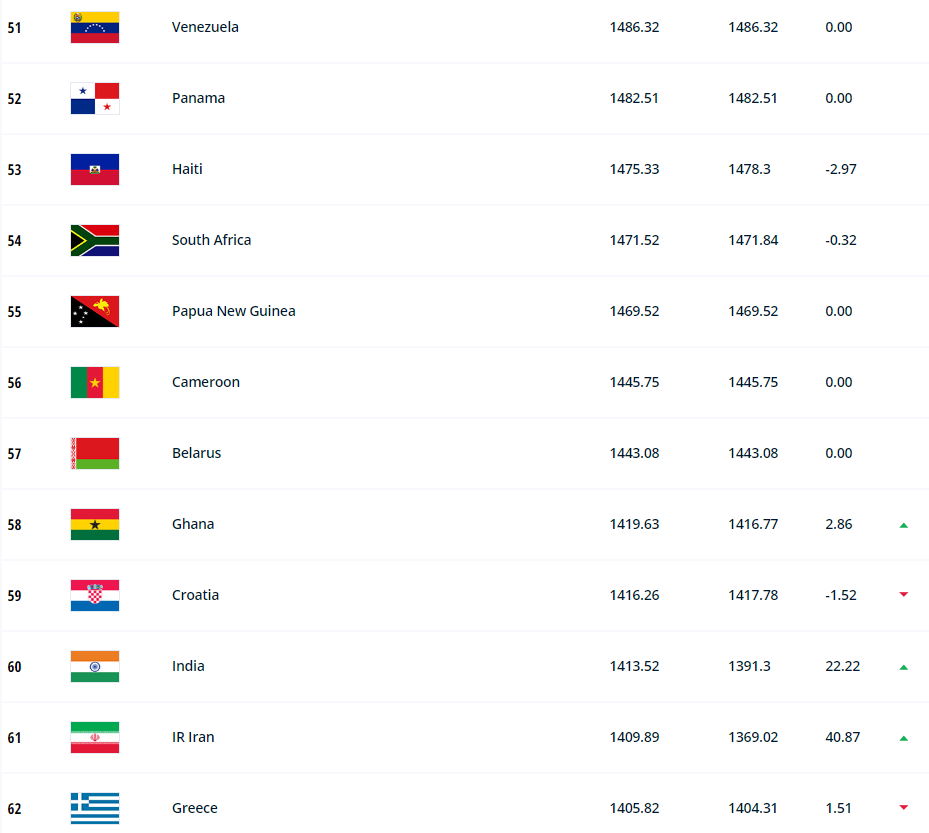Click the Greece row's red down arrow
Image resolution: width=929 pixels, height=833 pixels.
pyautogui.click(x=903, y=808)
